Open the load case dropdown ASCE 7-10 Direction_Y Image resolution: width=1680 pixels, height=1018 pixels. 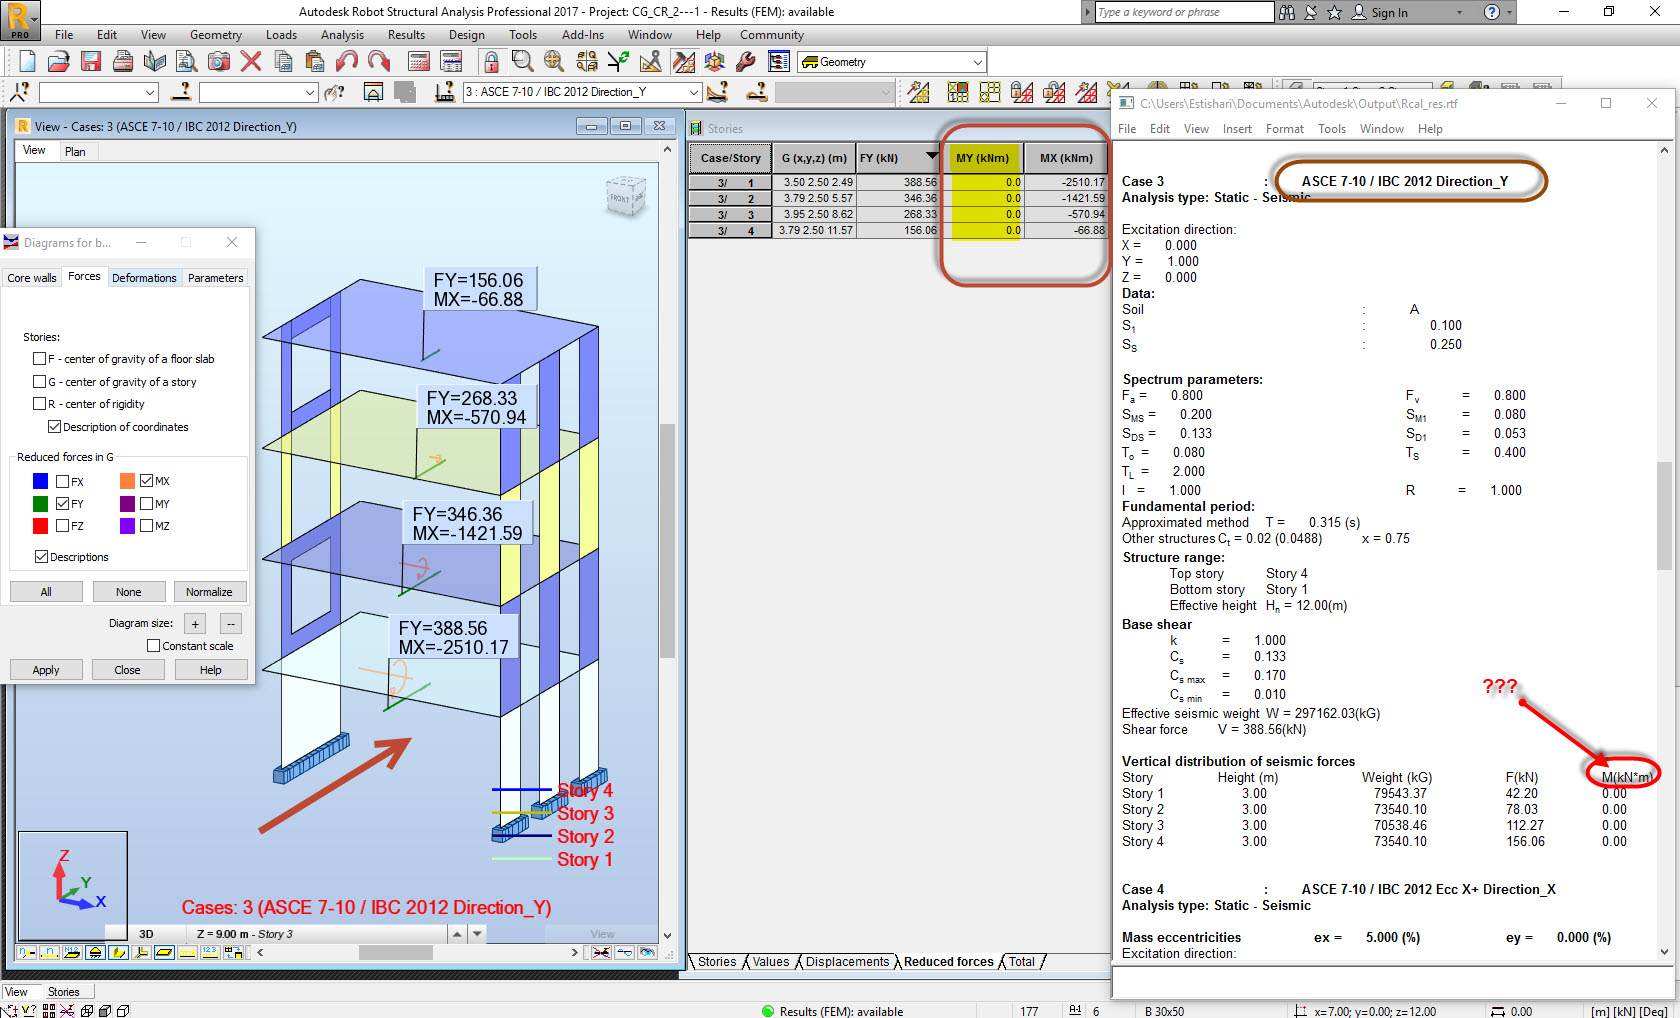point(693,92)
